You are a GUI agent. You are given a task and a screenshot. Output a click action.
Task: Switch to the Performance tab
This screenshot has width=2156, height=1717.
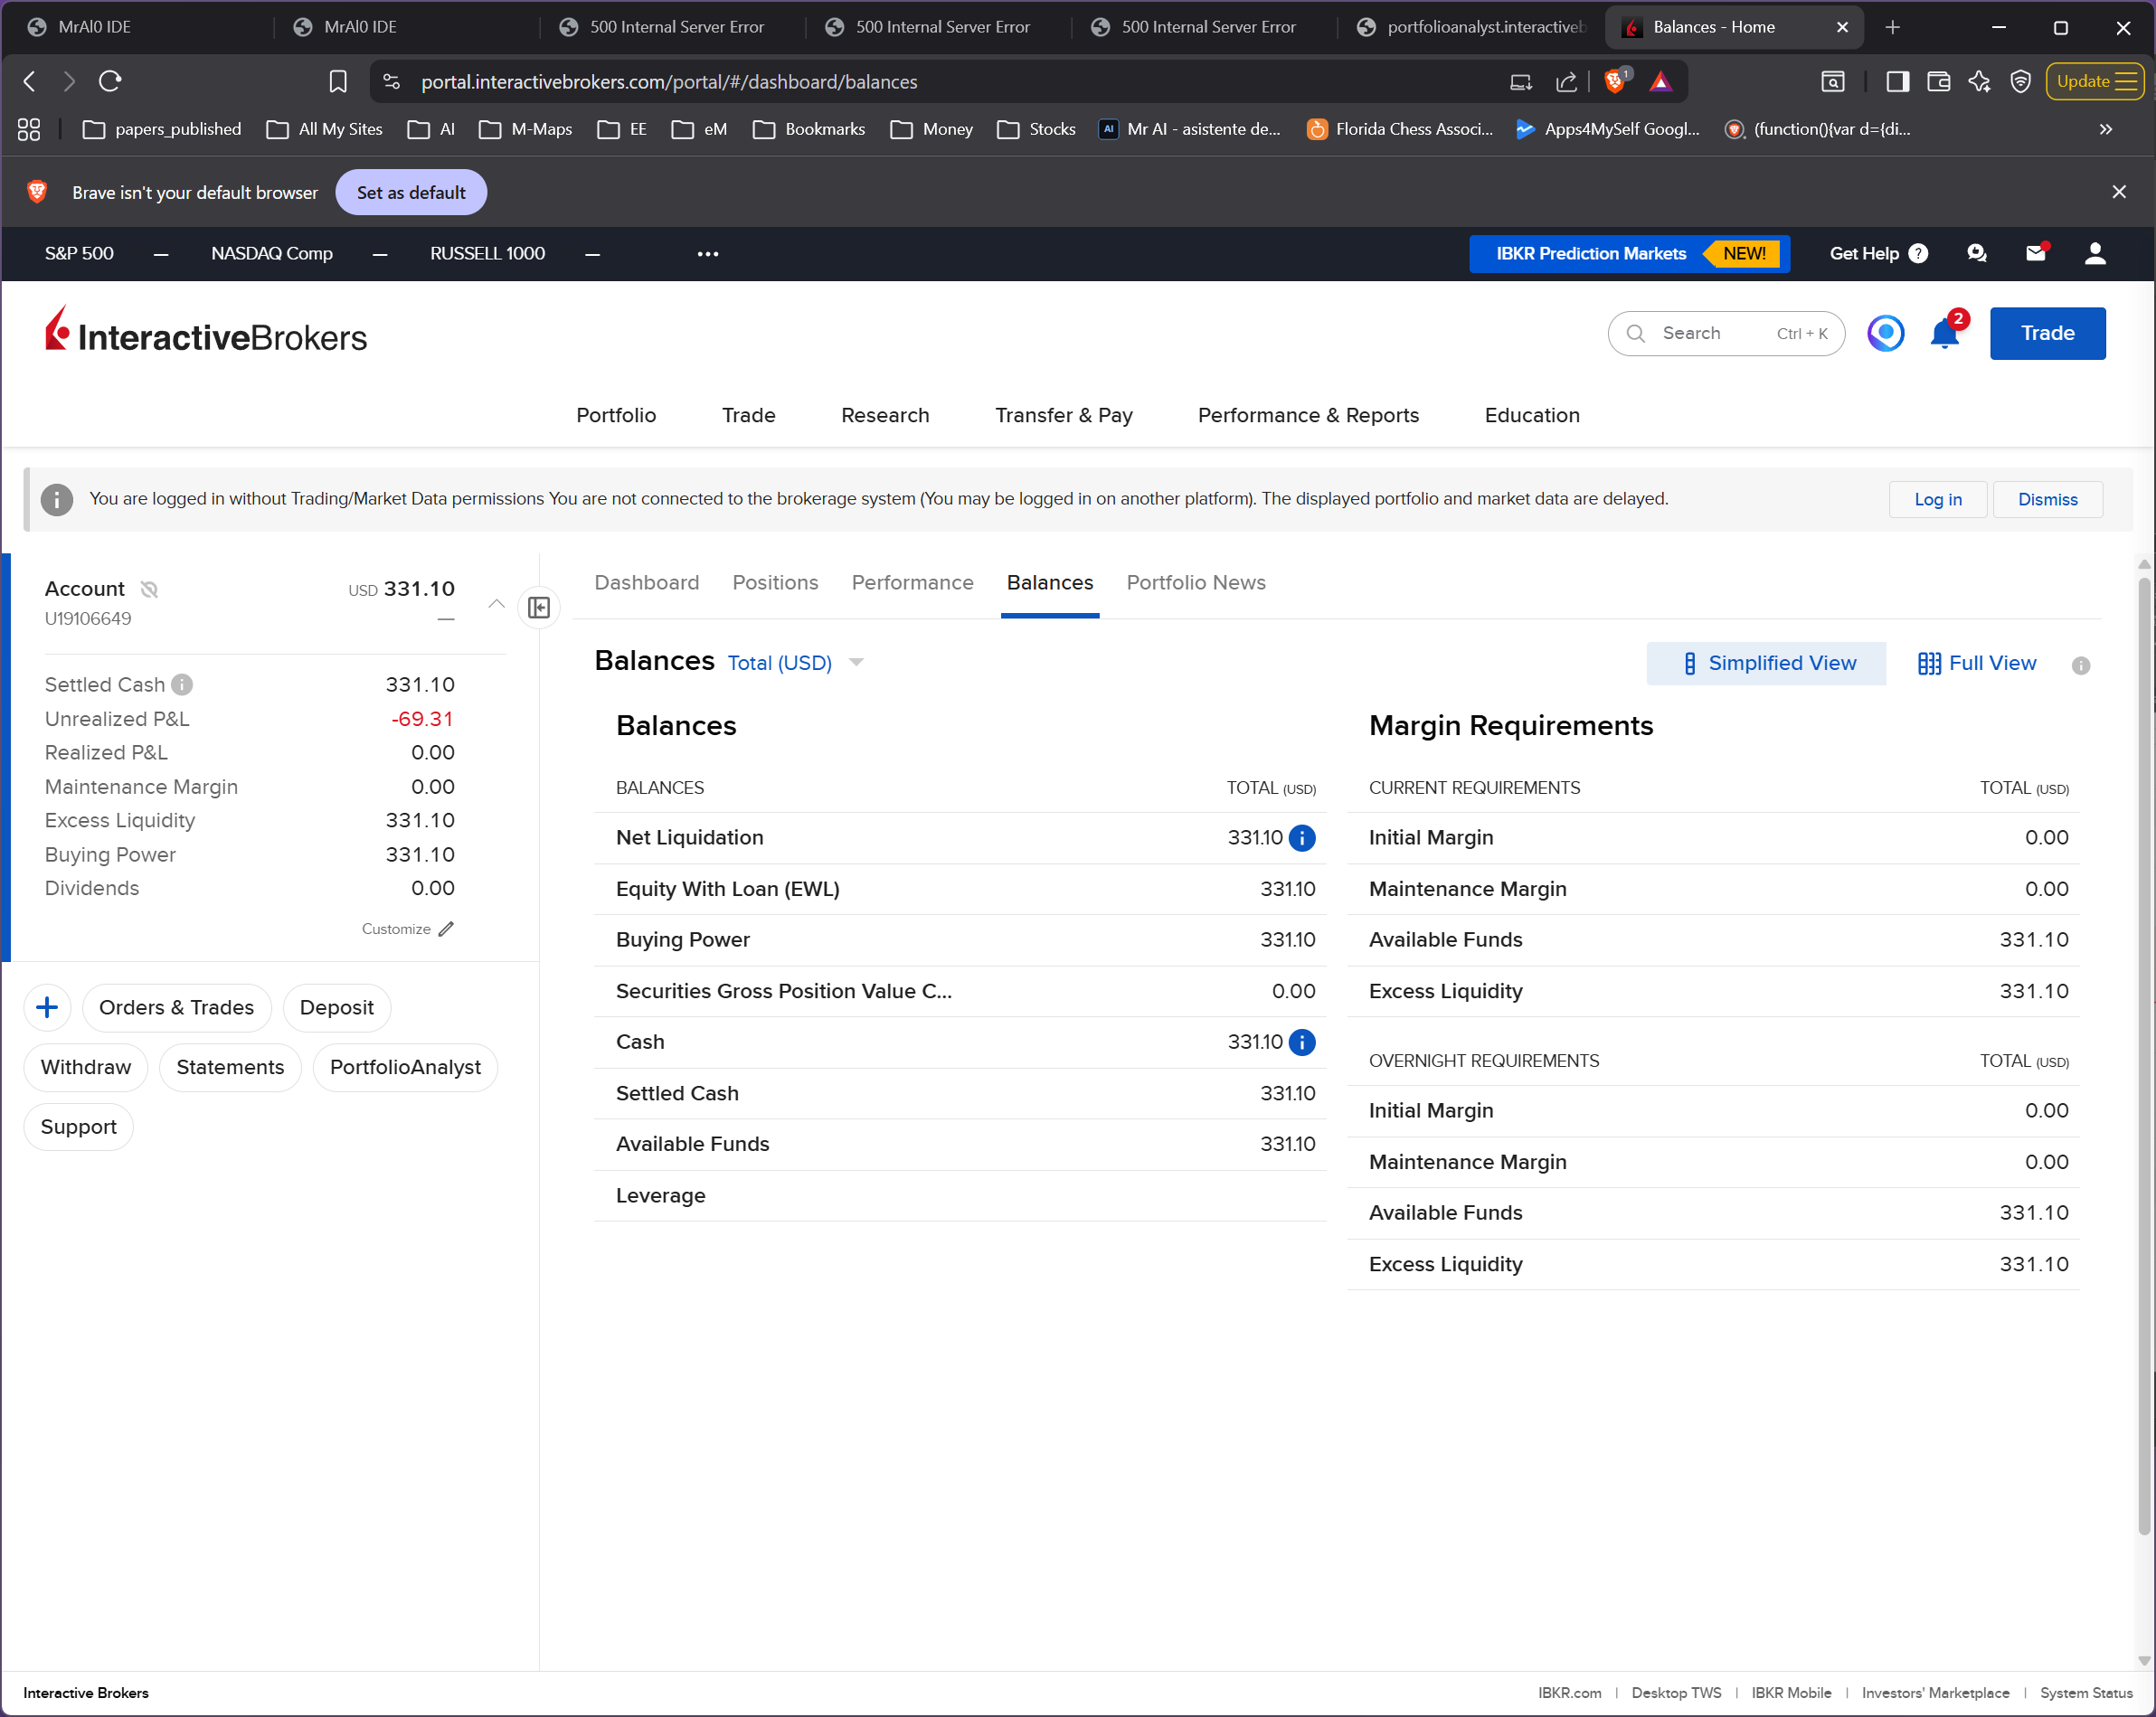click(x=912, y=583)
